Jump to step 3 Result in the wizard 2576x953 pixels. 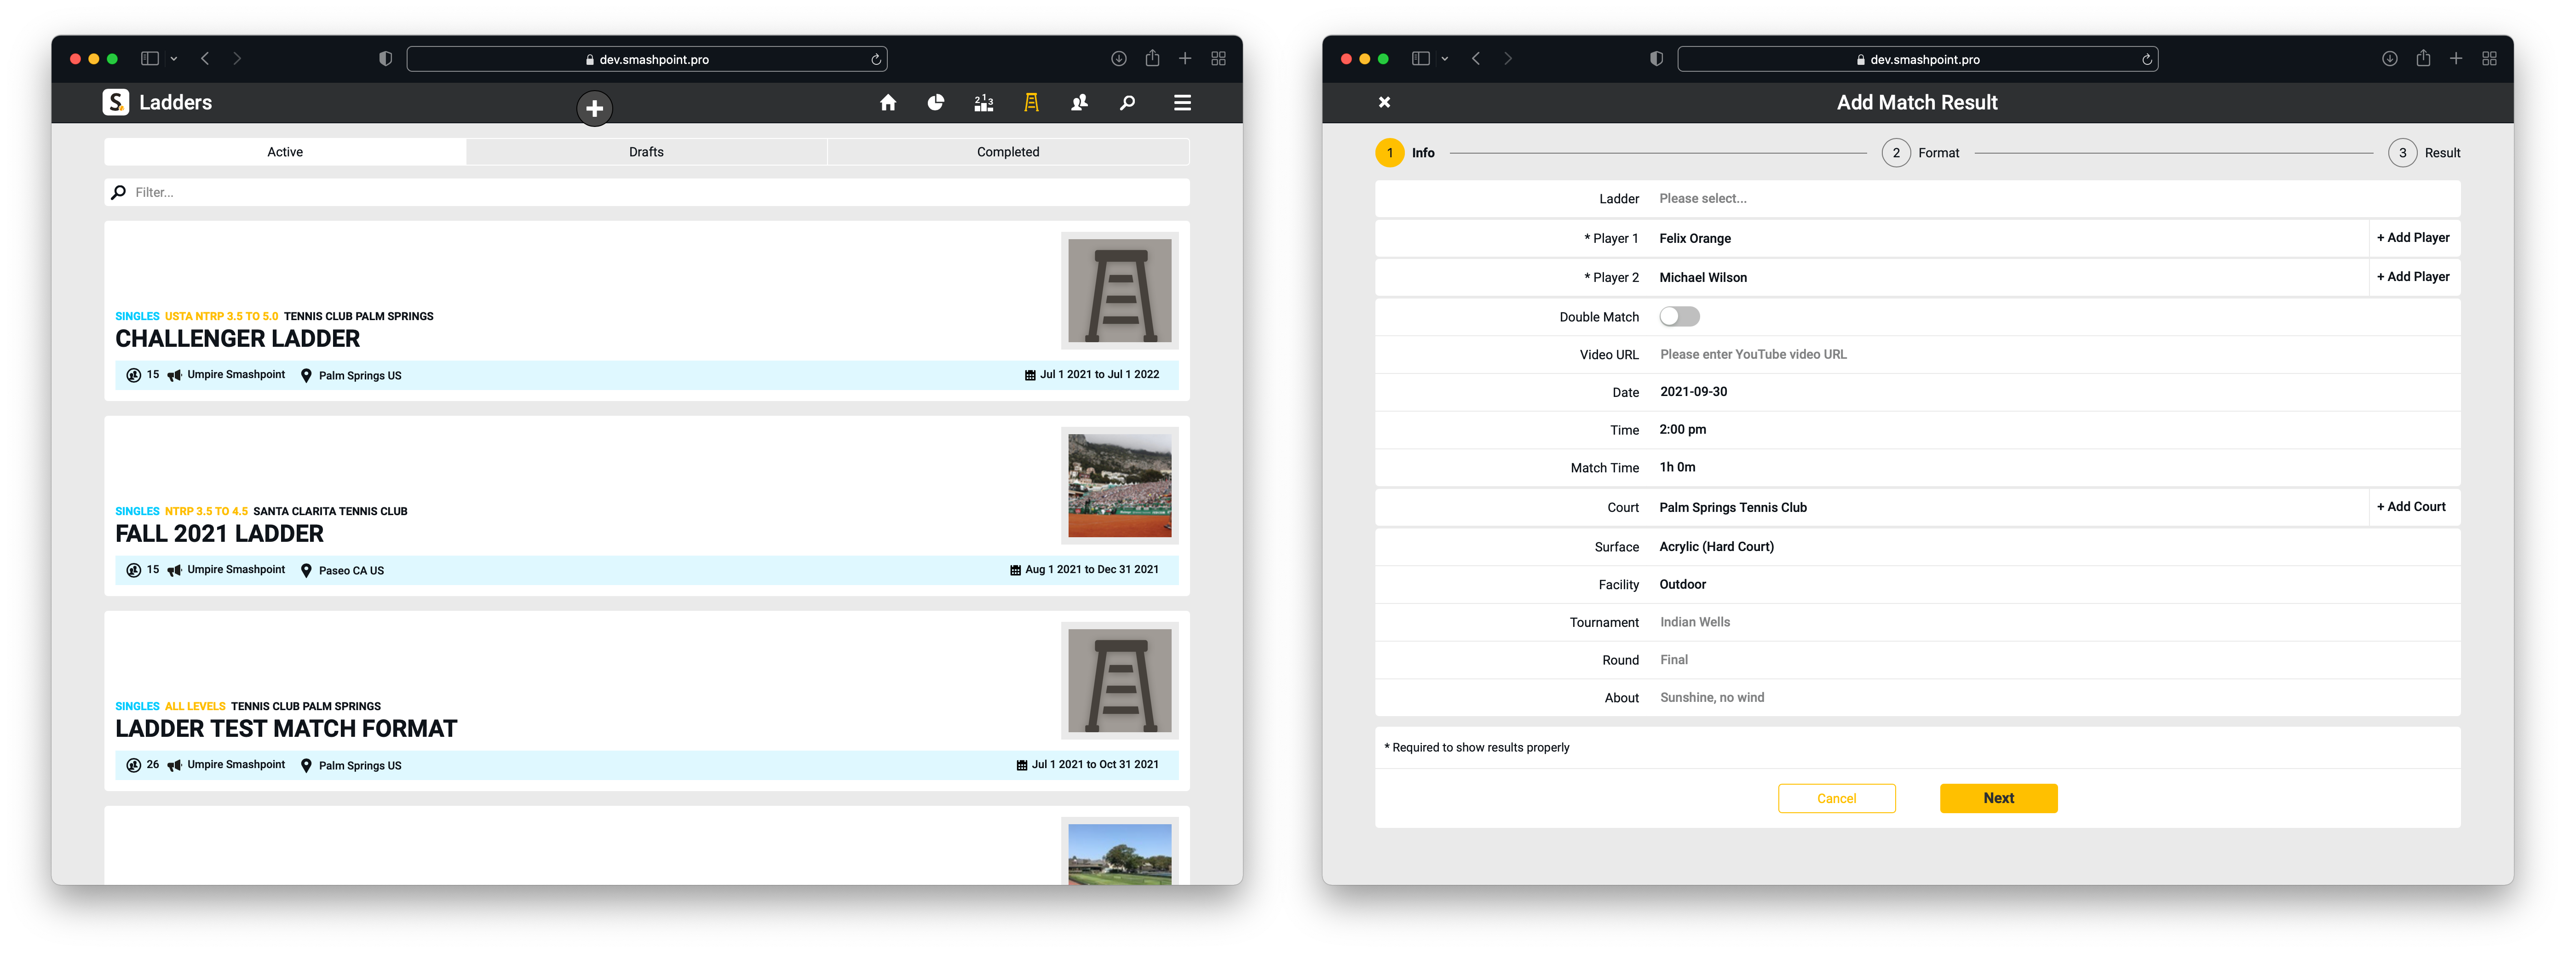2425,153
